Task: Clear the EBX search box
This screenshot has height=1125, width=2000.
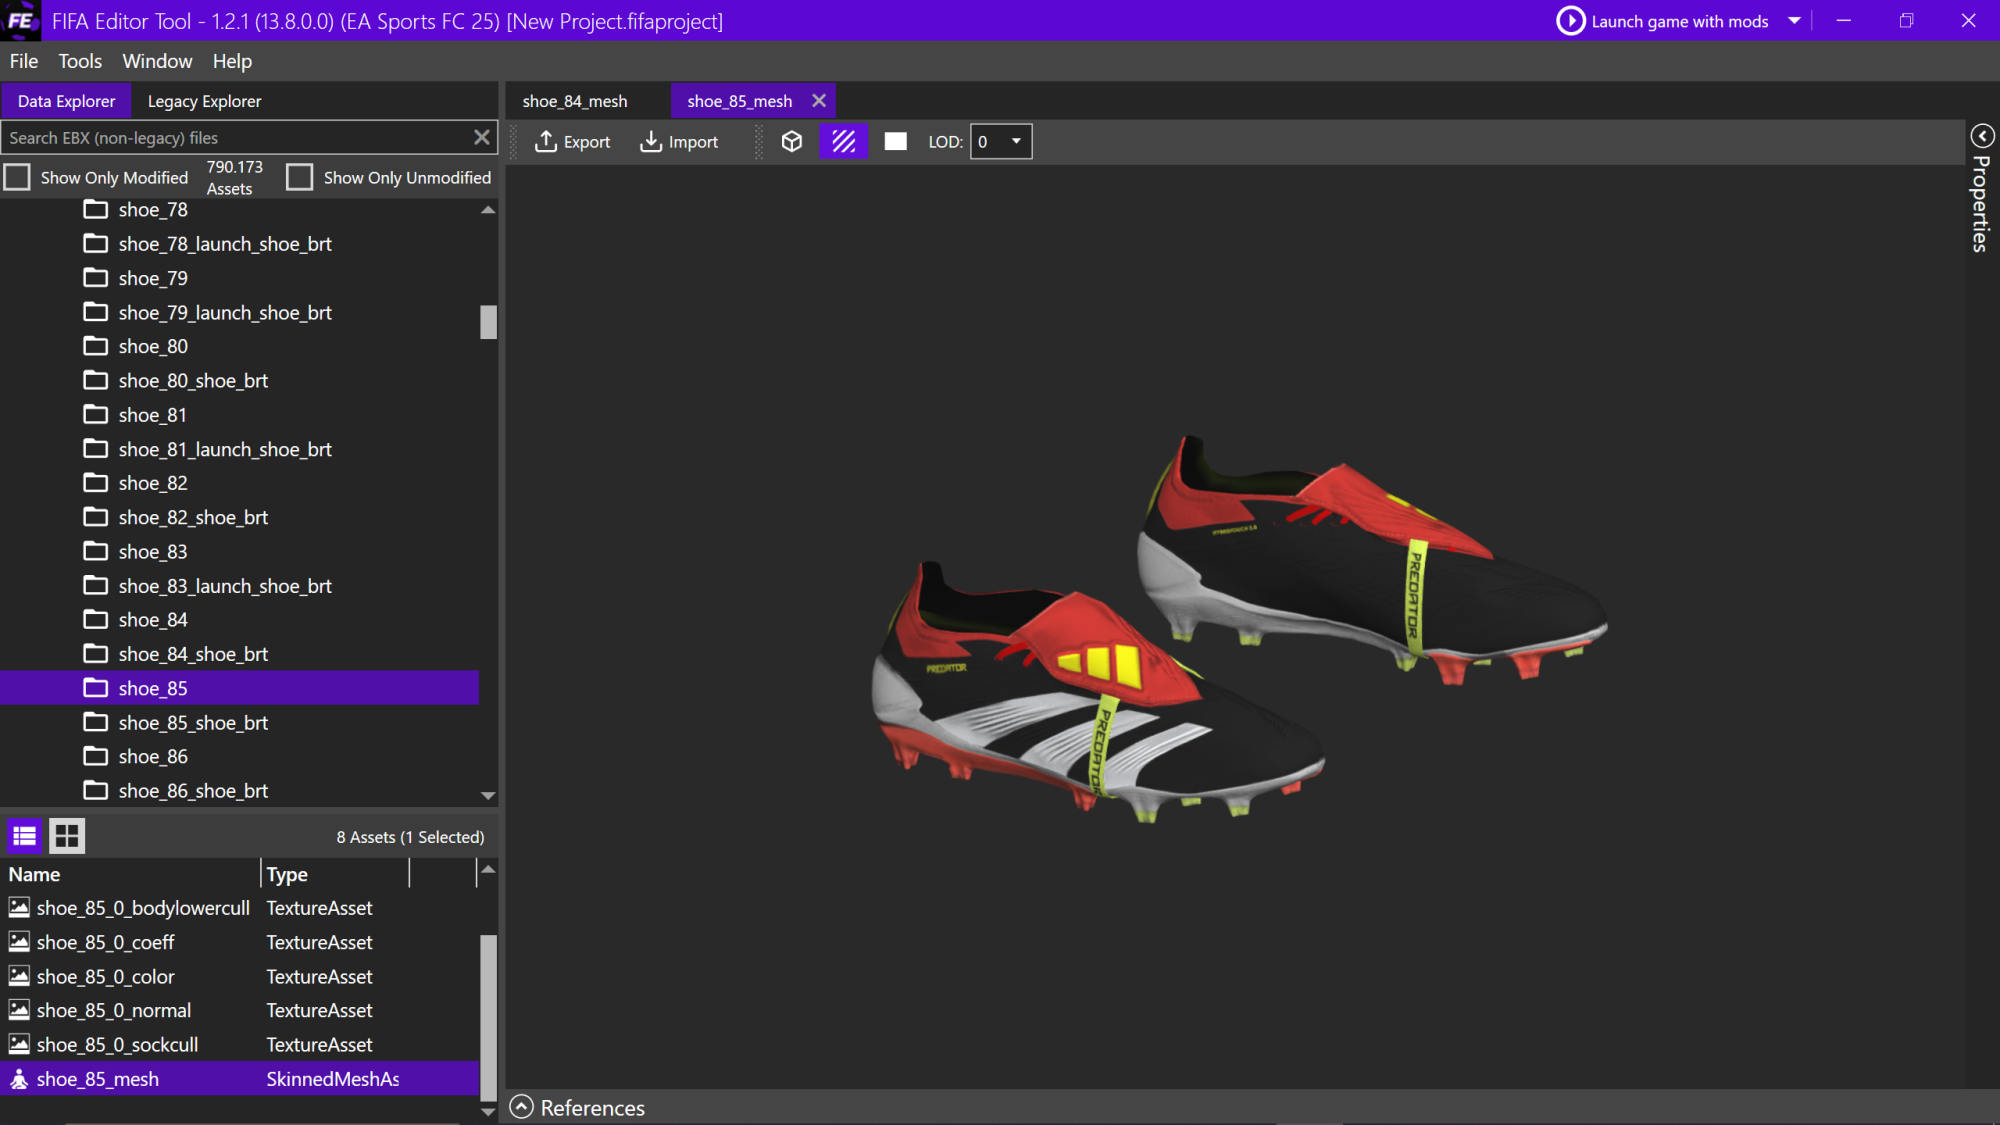Action: [482, 138]
